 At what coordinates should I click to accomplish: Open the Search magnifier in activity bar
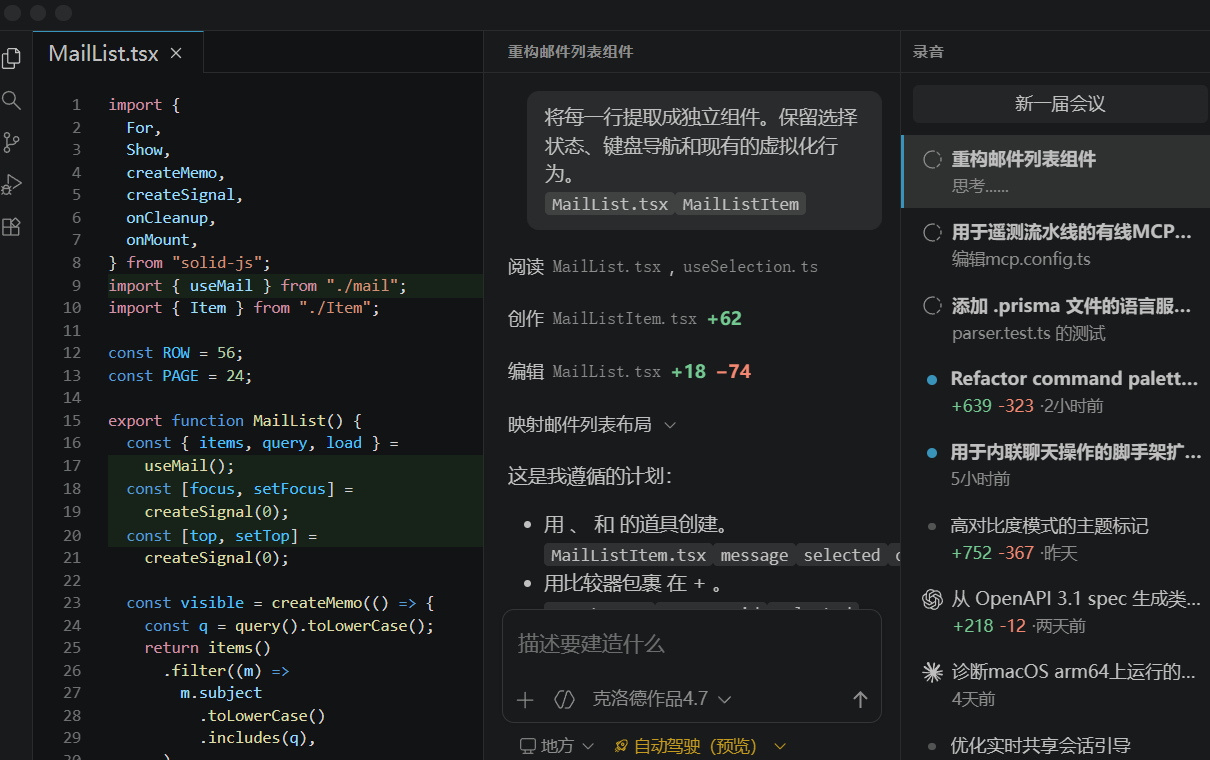[12, 101]
